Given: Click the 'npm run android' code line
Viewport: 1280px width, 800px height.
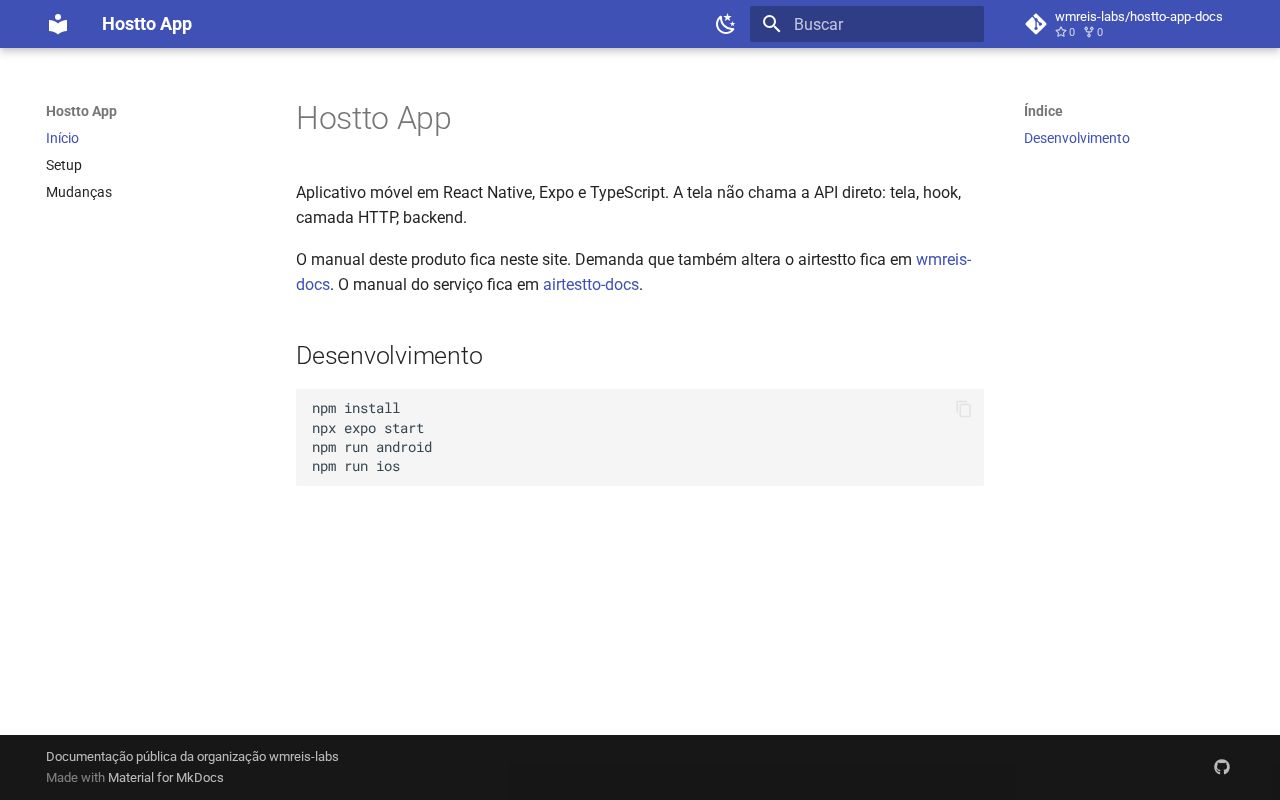Looking at the screenshot, I should 372,447.
